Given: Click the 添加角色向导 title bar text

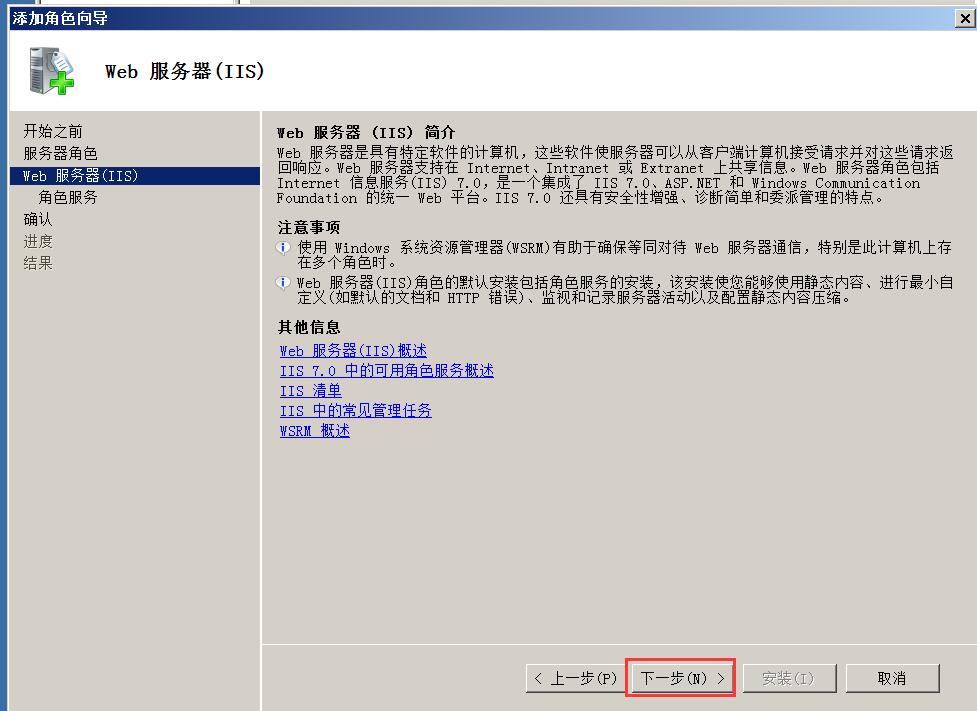Looking at the screenshot, I should coord(60,19).
